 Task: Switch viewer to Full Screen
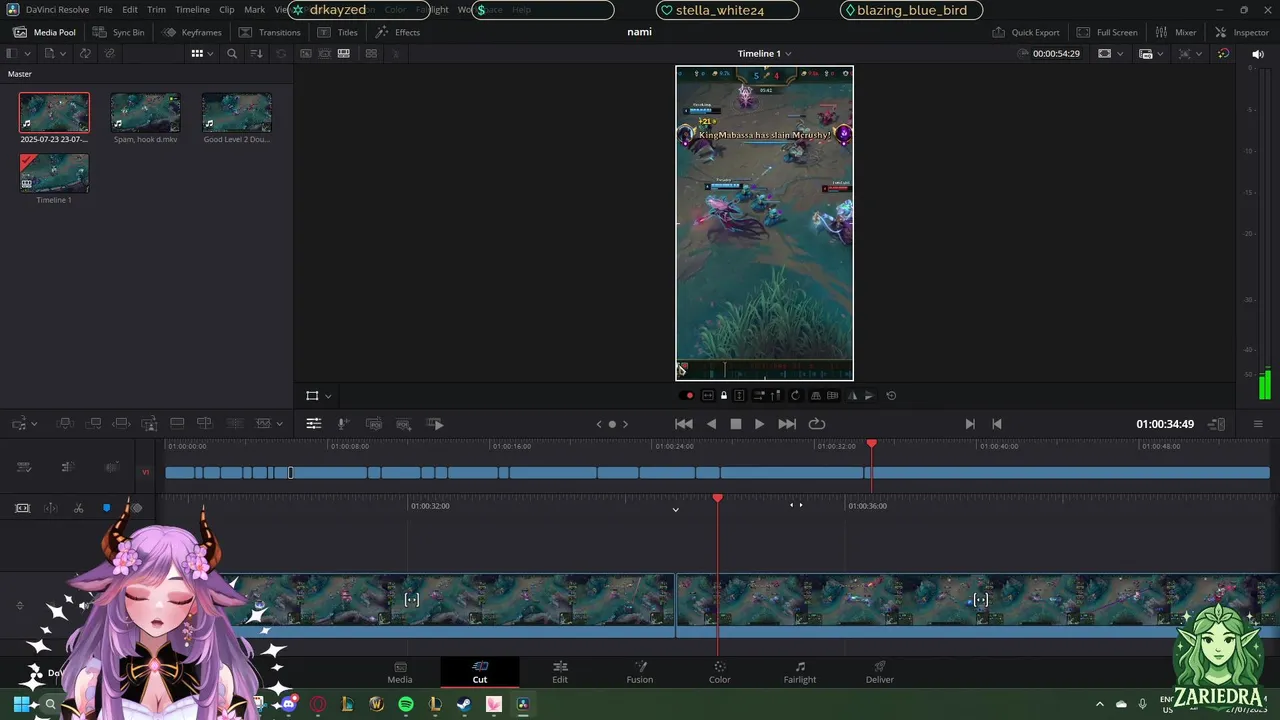click(x=1107, y=32)
